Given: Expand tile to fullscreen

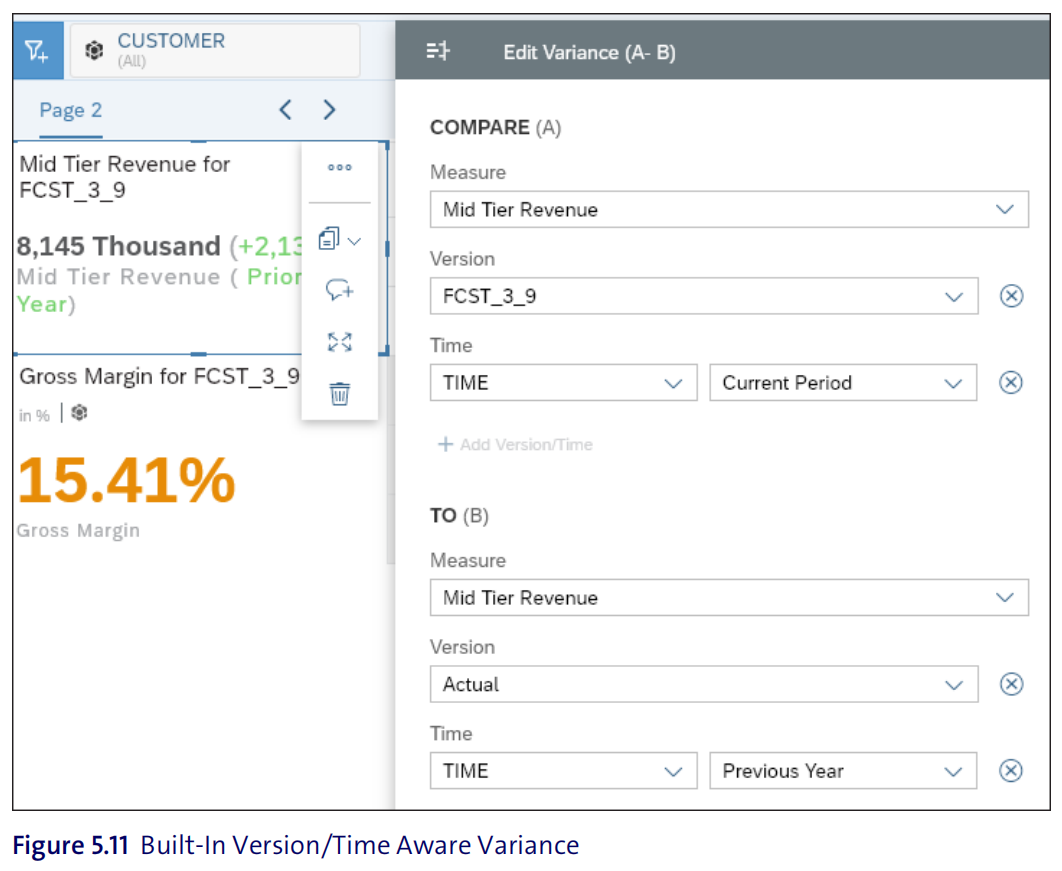Looking at the screenshot, I should point(339,342).
